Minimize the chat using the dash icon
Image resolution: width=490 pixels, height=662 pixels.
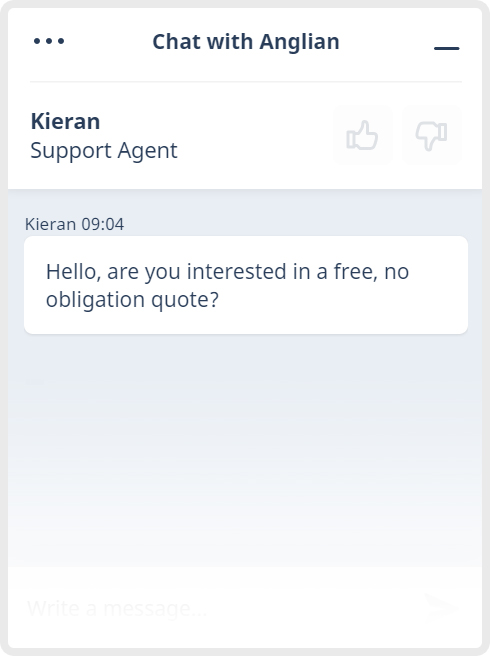(x=447, y=48)
